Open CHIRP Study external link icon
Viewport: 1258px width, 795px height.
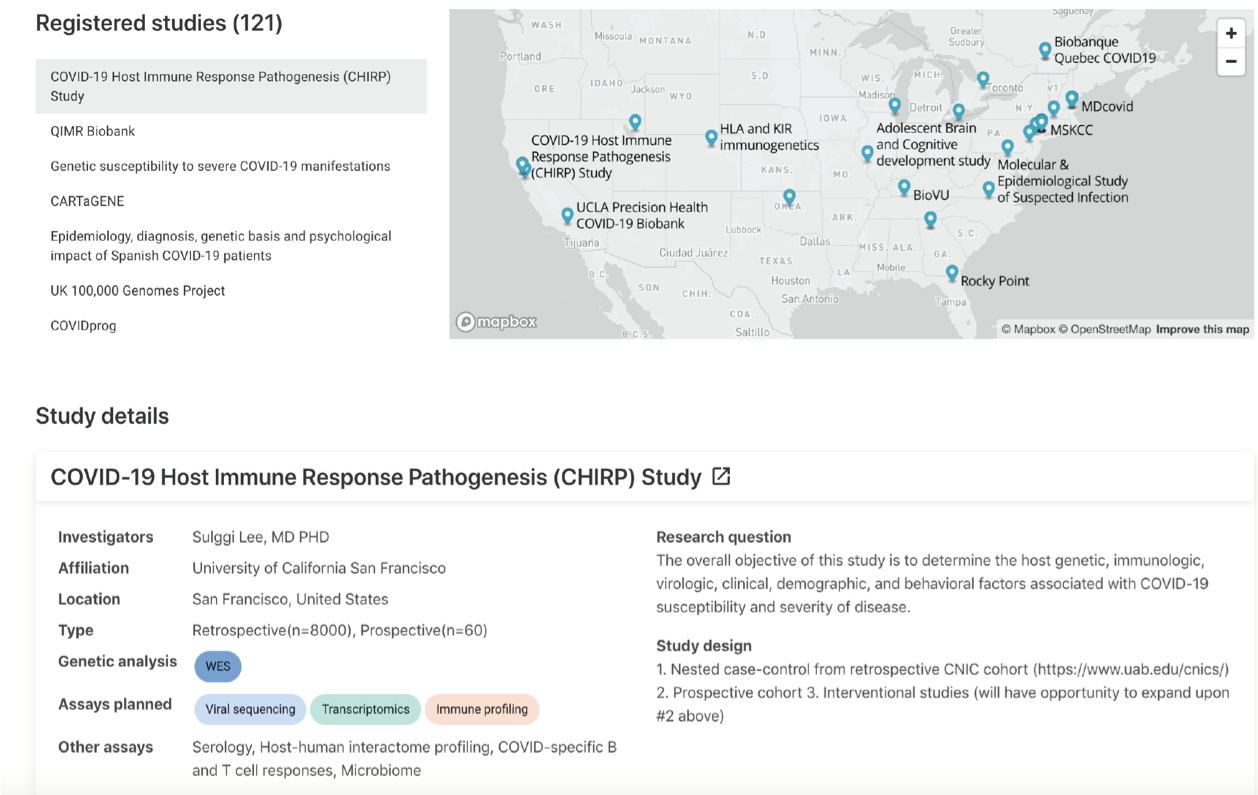pos(721,477)
